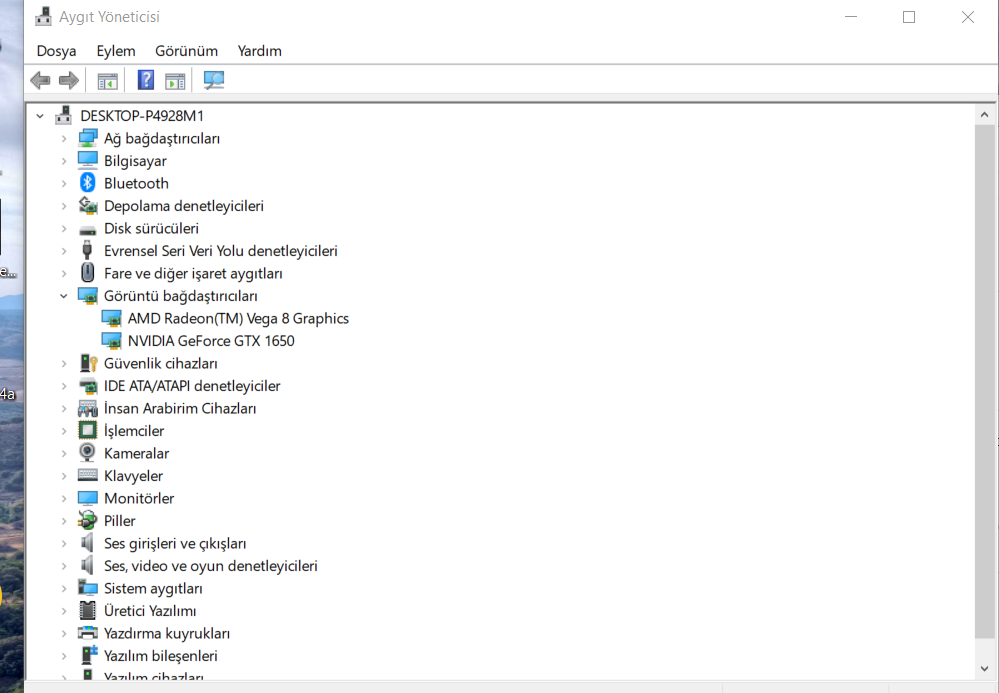Click the vertical scrollbar thumb
The height and width of the screenshot is (693, 999).
click(x=984, y=381)
